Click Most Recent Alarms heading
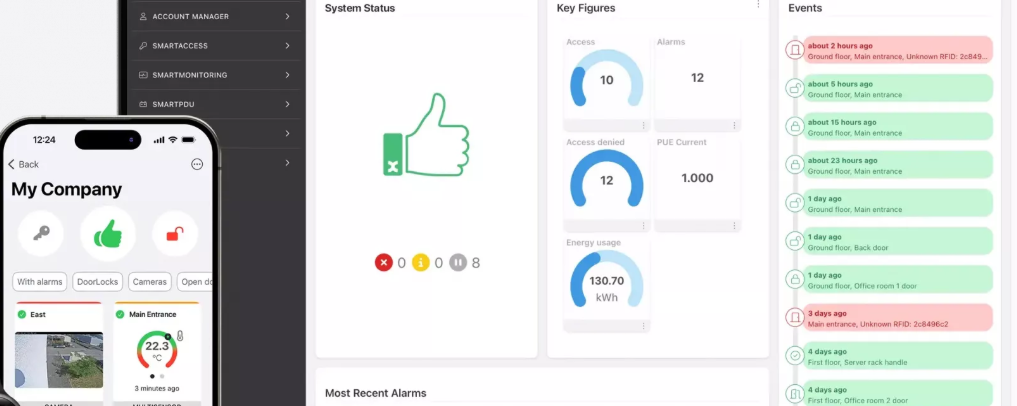1017x406 pixels. click(x=376, y=393)
